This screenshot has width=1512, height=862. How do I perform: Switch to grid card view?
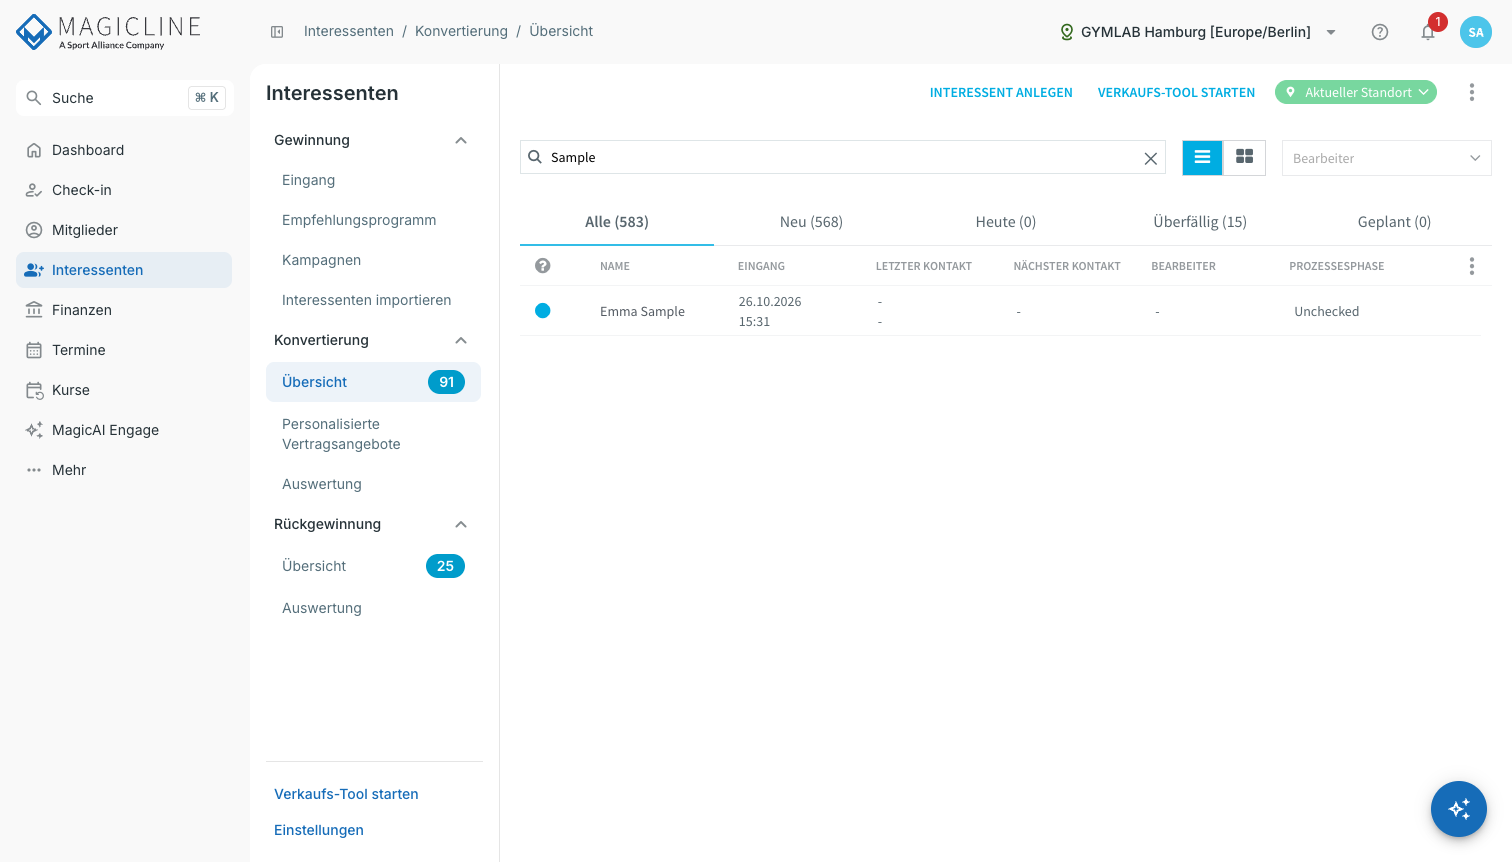coord(1245,158)
